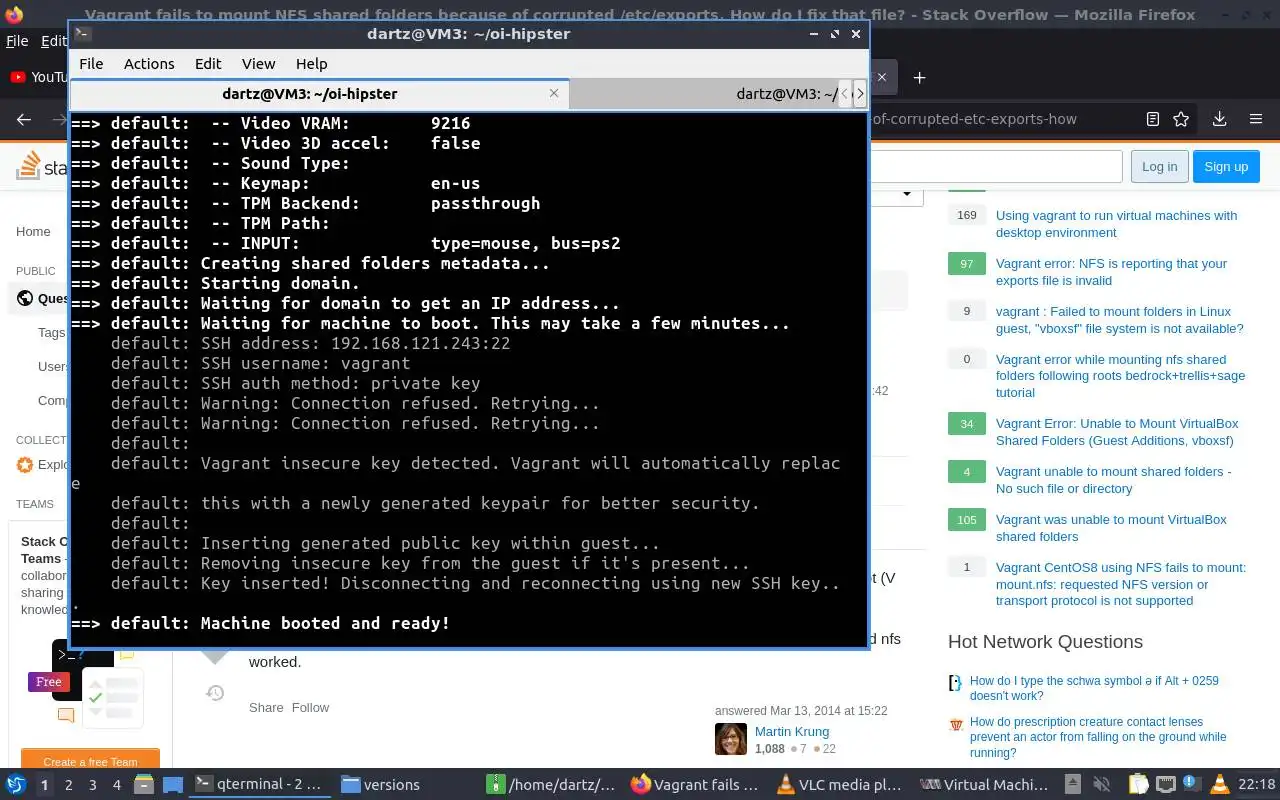Open 'Unable to Mount VirtualBox Shared Folders' link
The width and height of the screenshot is (1280, 800).
1117,432
